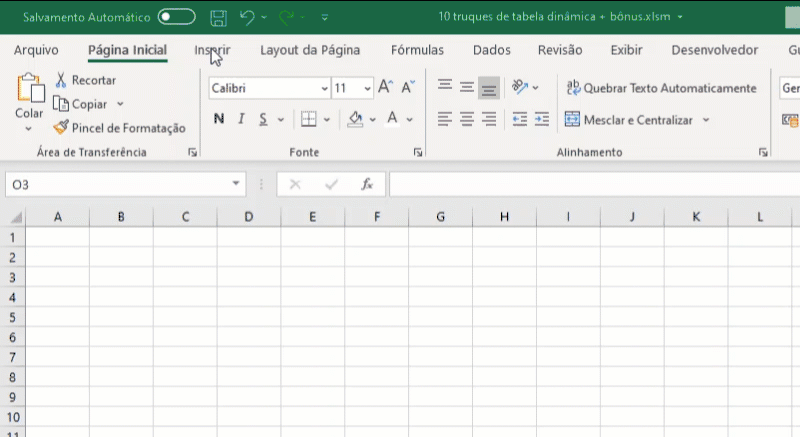Open the Name Box dropdown arrow
Screen dimensions: 800x437
[x=236, y=184]
